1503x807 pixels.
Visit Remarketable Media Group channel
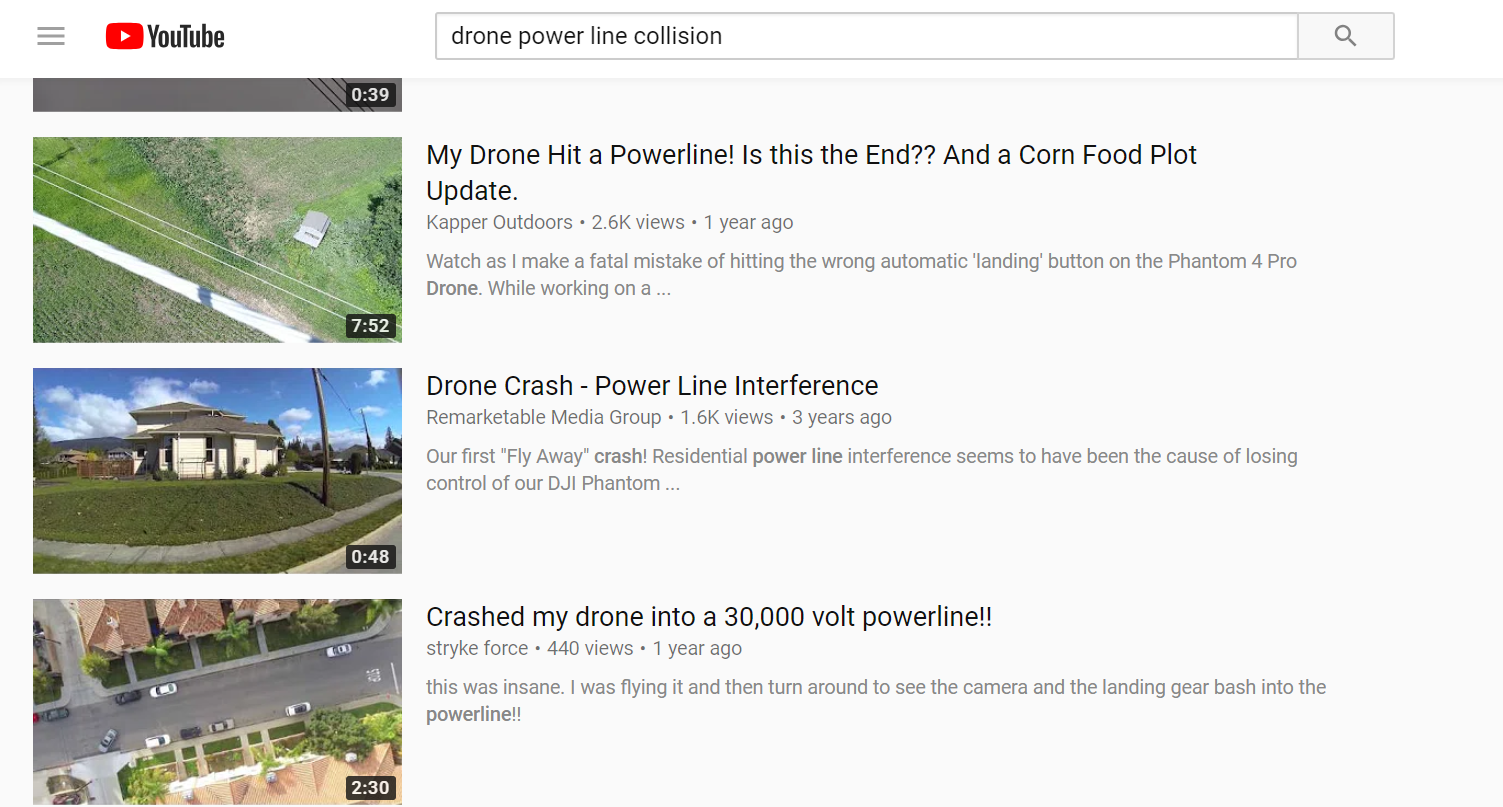click(x=543, y=417)
